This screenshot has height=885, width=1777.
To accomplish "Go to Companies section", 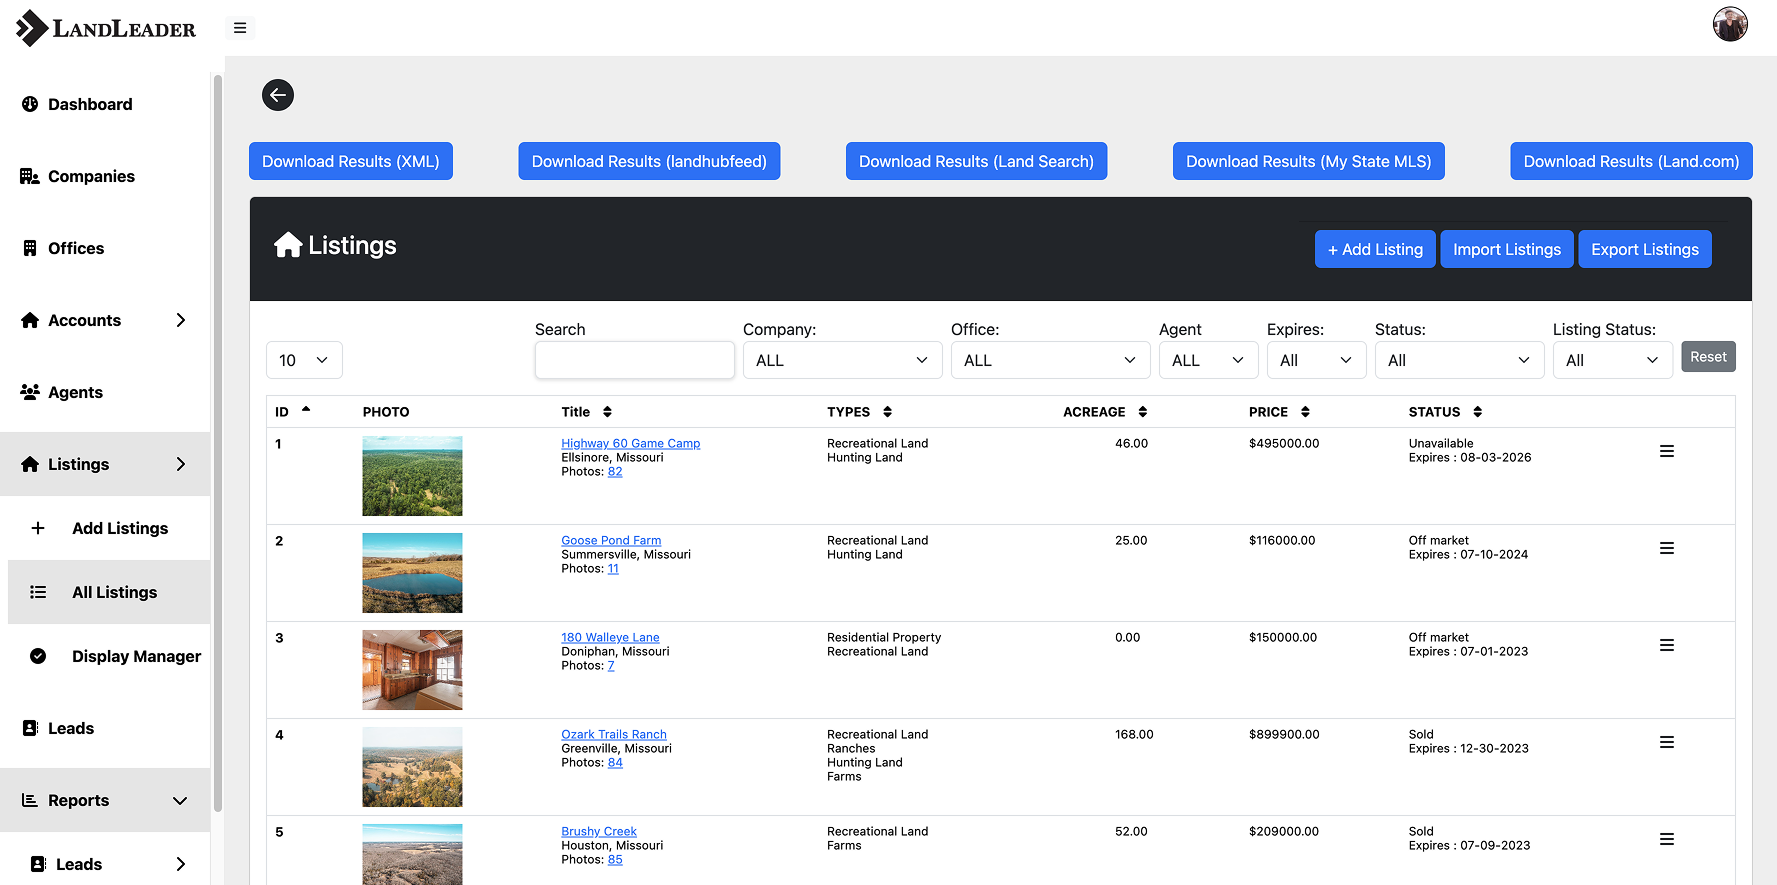I will coord(91,176).
